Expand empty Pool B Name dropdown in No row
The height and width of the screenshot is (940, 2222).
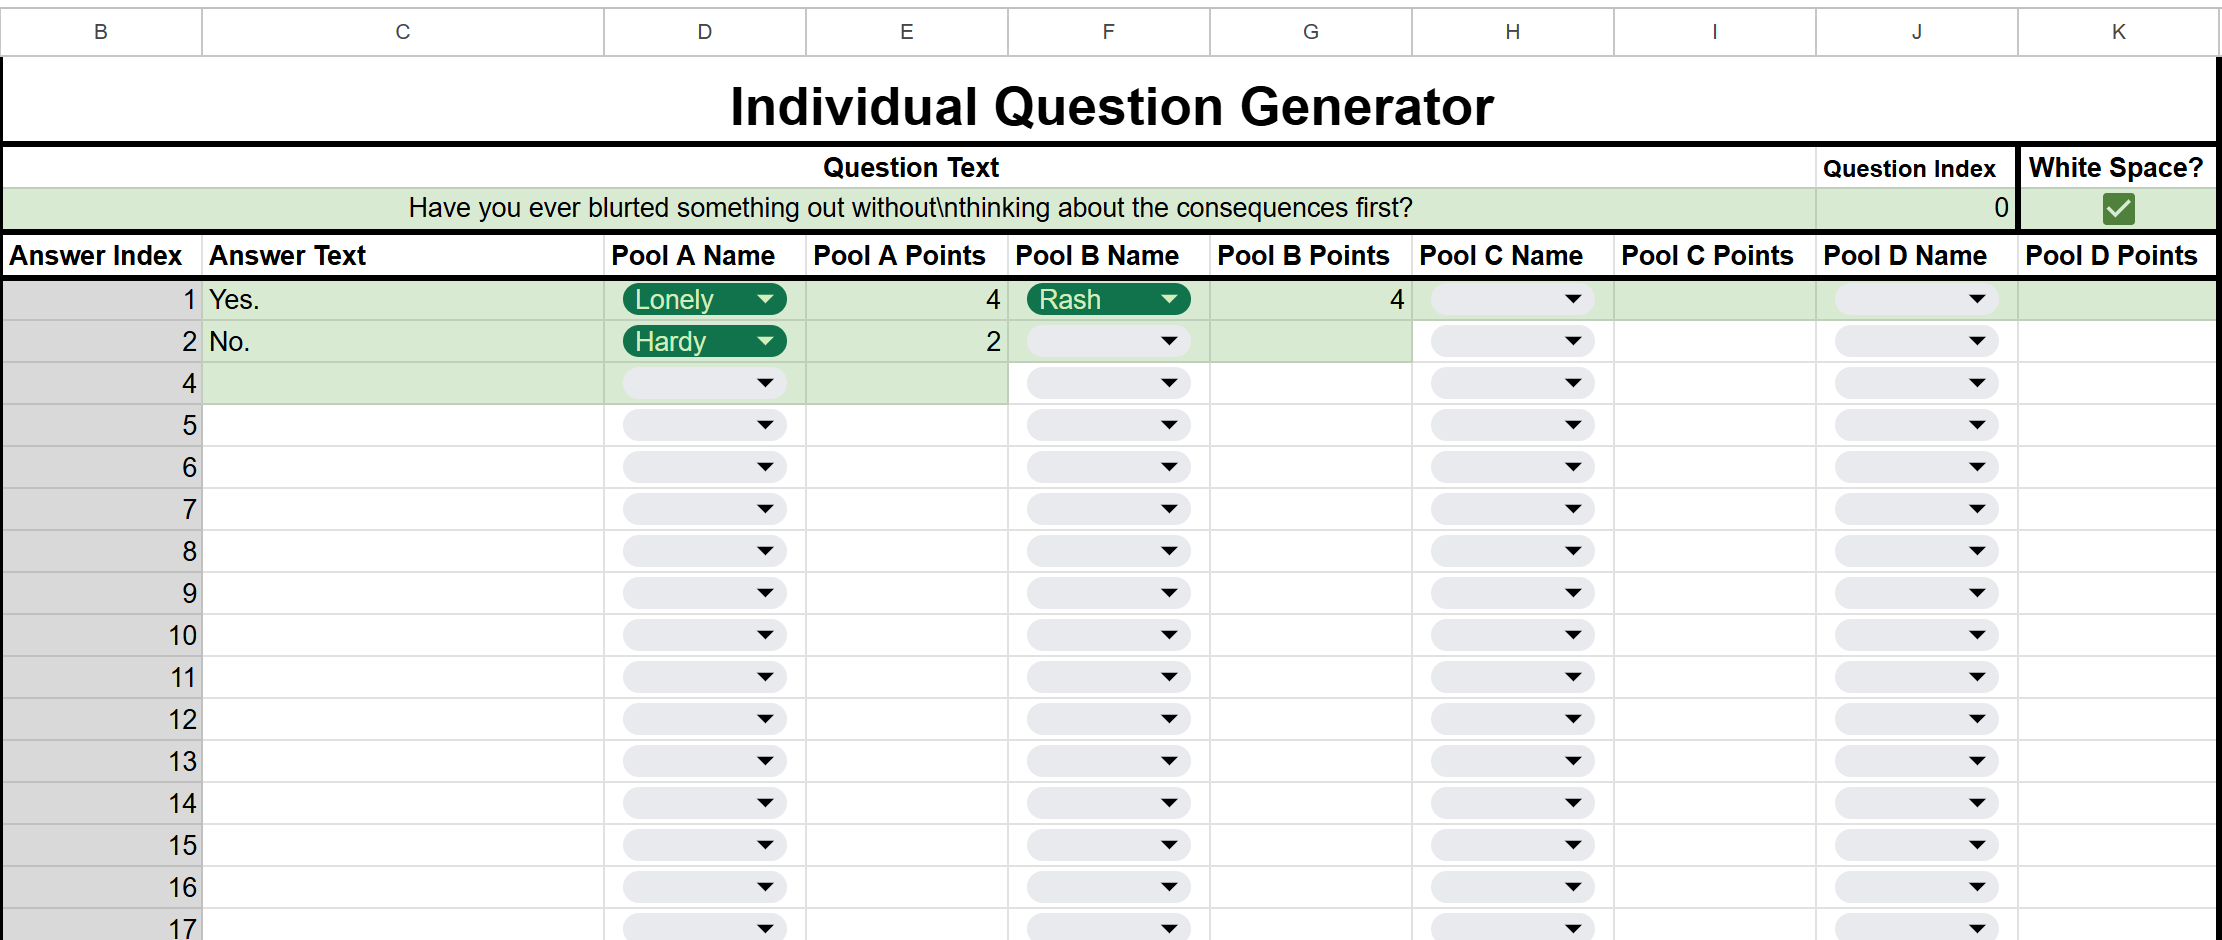(1169, 341)
